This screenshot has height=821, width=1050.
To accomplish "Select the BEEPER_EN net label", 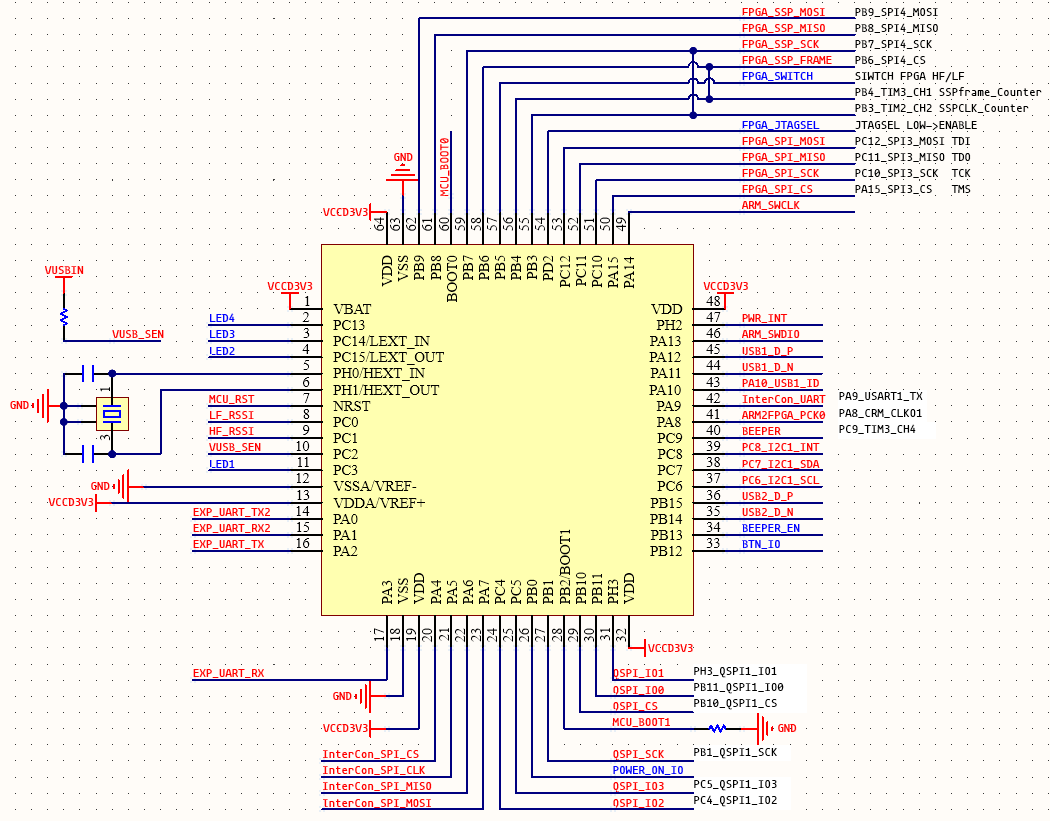I will [x=770, y=528].
